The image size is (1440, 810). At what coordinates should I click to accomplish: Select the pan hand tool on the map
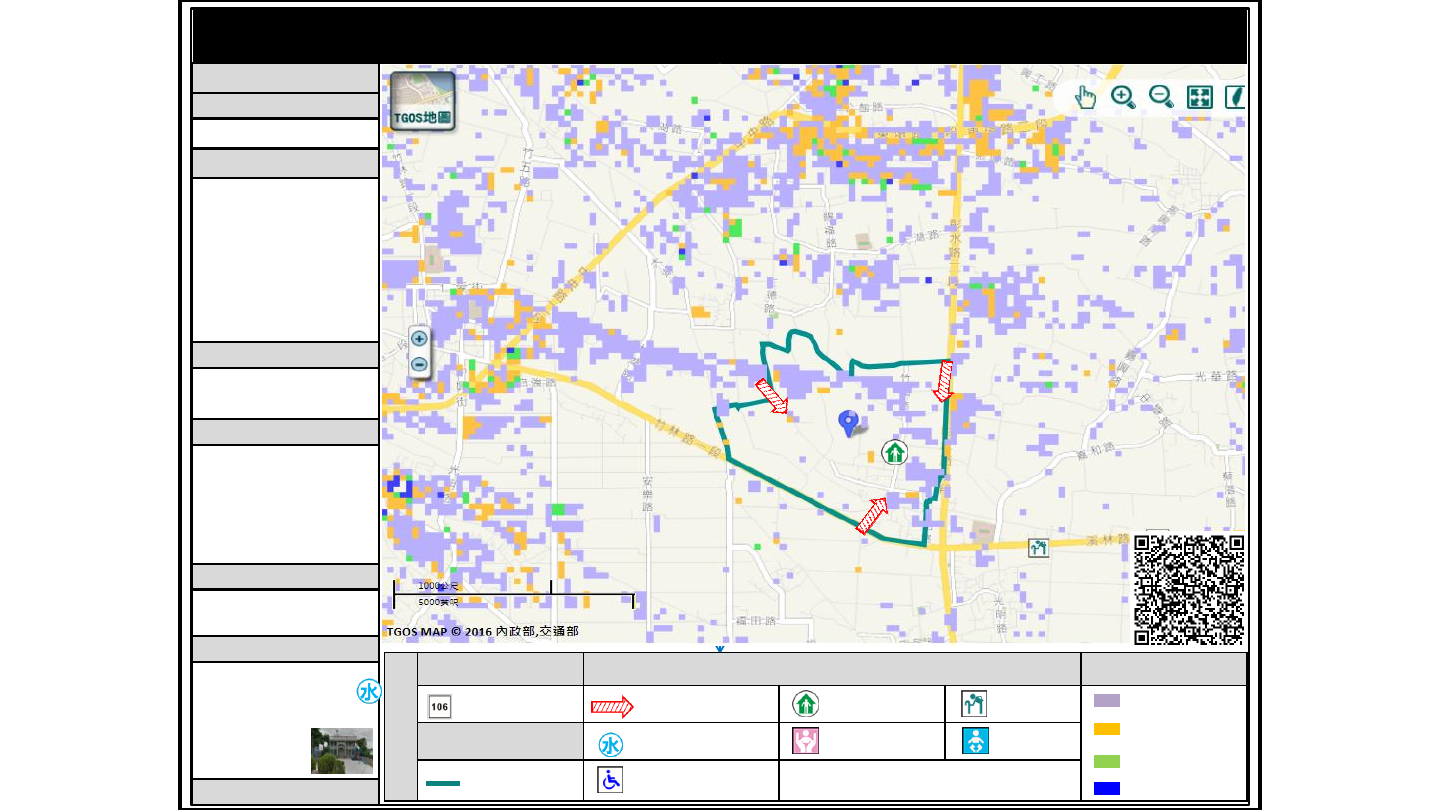coord(1086,97)
